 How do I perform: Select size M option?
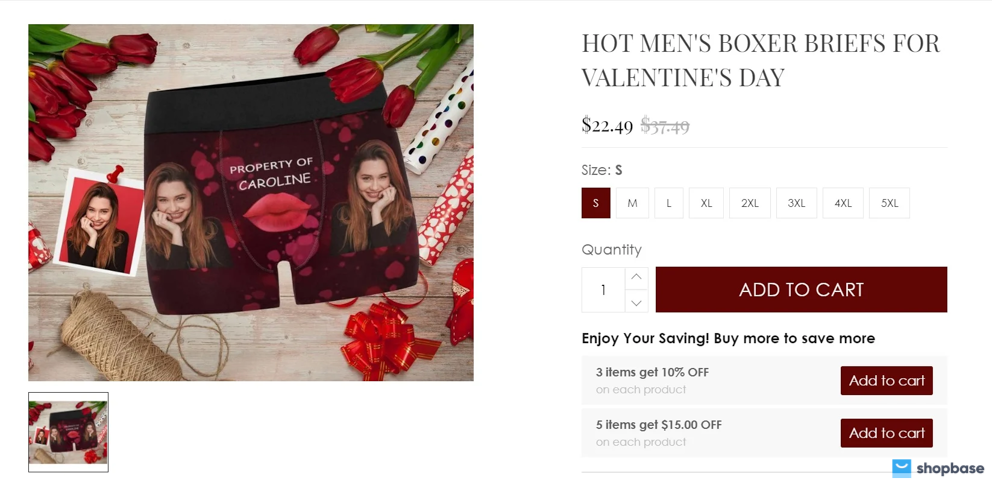pos(632,203)
